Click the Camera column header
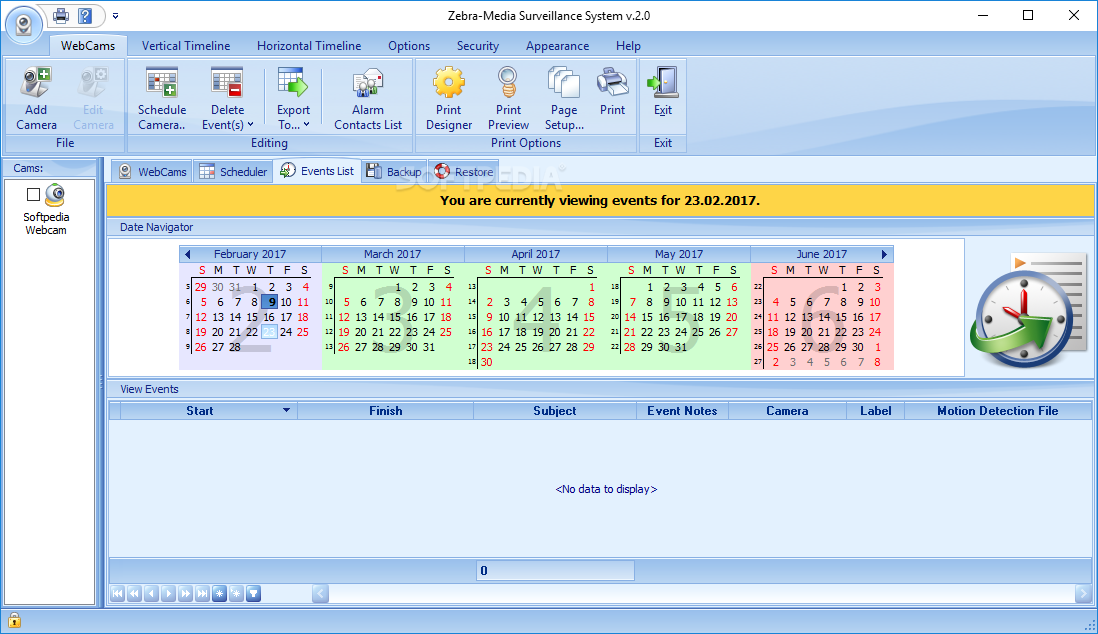The image size is (1098, 634). click(787, 411)
